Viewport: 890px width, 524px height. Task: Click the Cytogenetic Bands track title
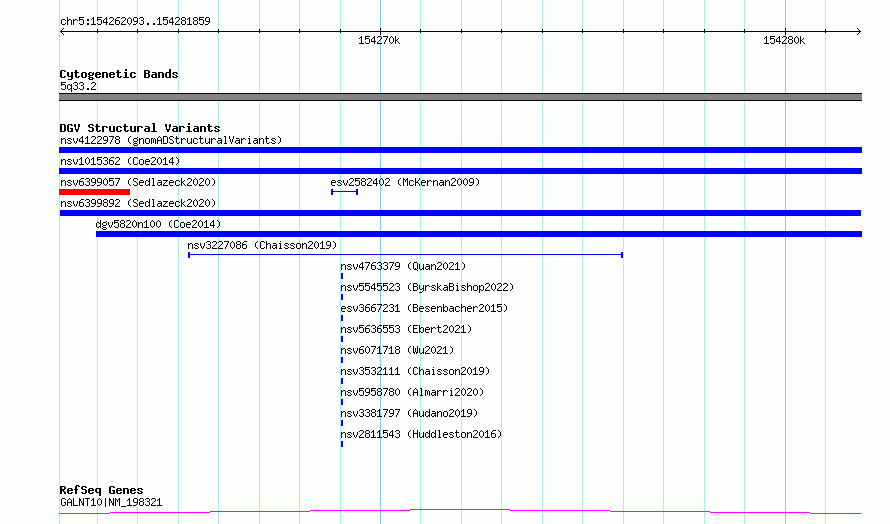[119, 74]
